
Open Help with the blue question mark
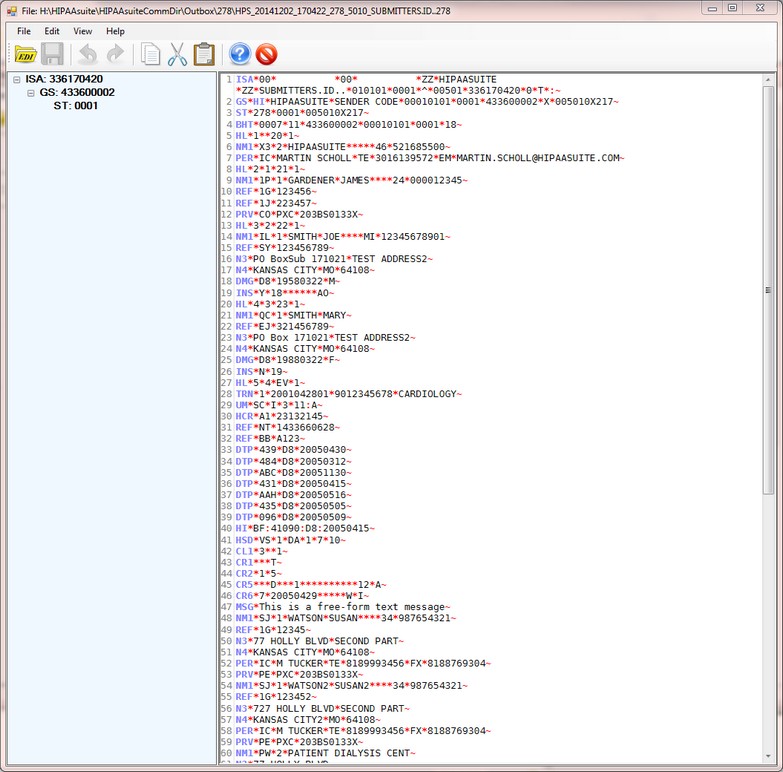coord(239,54)
